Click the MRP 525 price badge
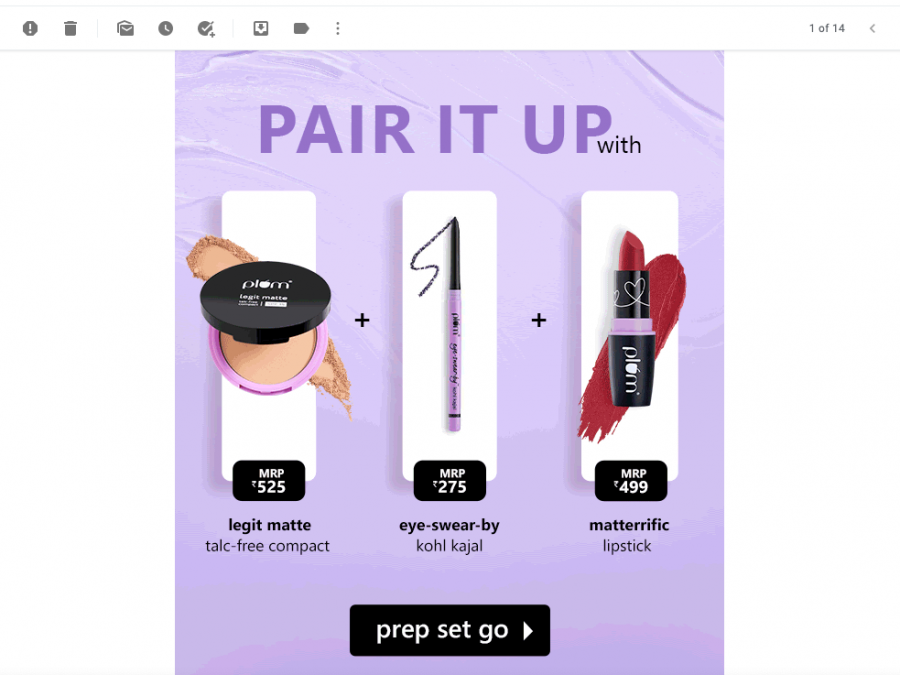Viewport: 900px width, 675px height. click(x=269, y=480)
